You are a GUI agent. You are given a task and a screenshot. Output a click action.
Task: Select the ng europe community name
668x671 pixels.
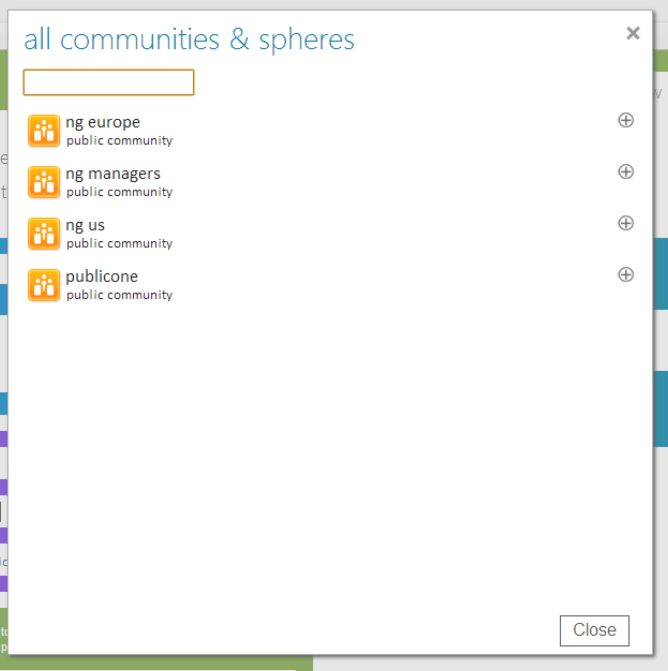pyautogui.click(x=103, y=122)
